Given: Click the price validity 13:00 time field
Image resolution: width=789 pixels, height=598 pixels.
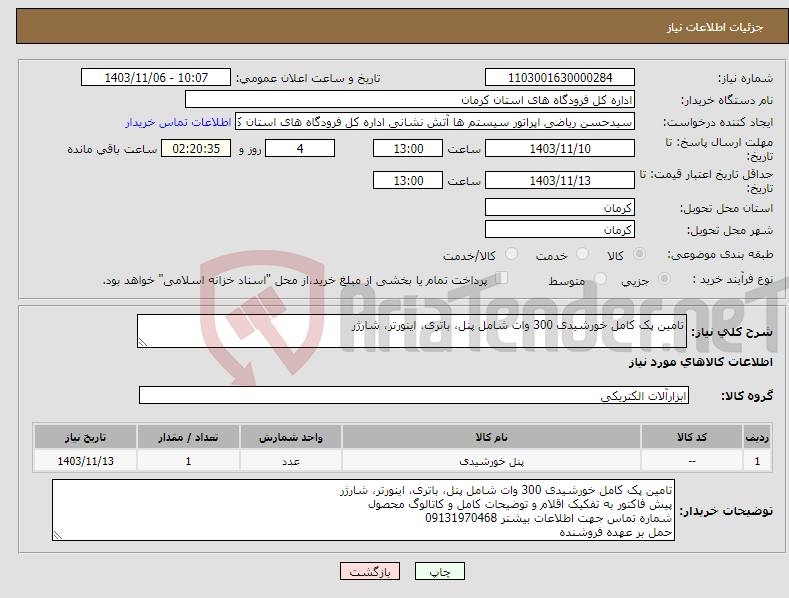Looking at the screenshot, I should tap(408, 180).
